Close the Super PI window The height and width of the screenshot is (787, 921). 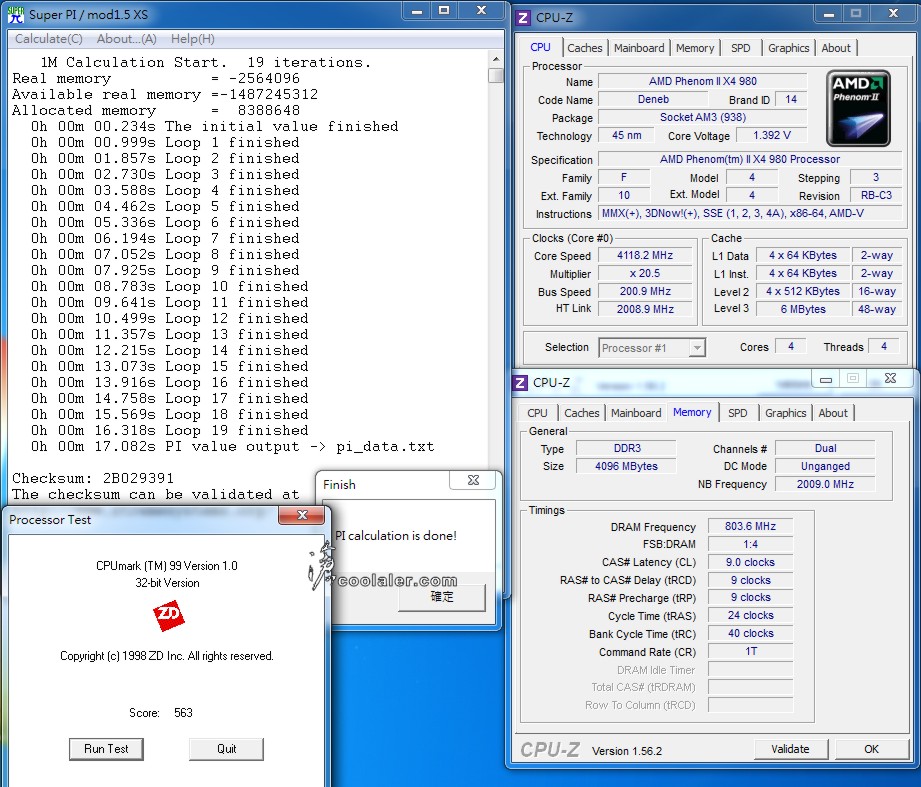[x=481, y=11]
